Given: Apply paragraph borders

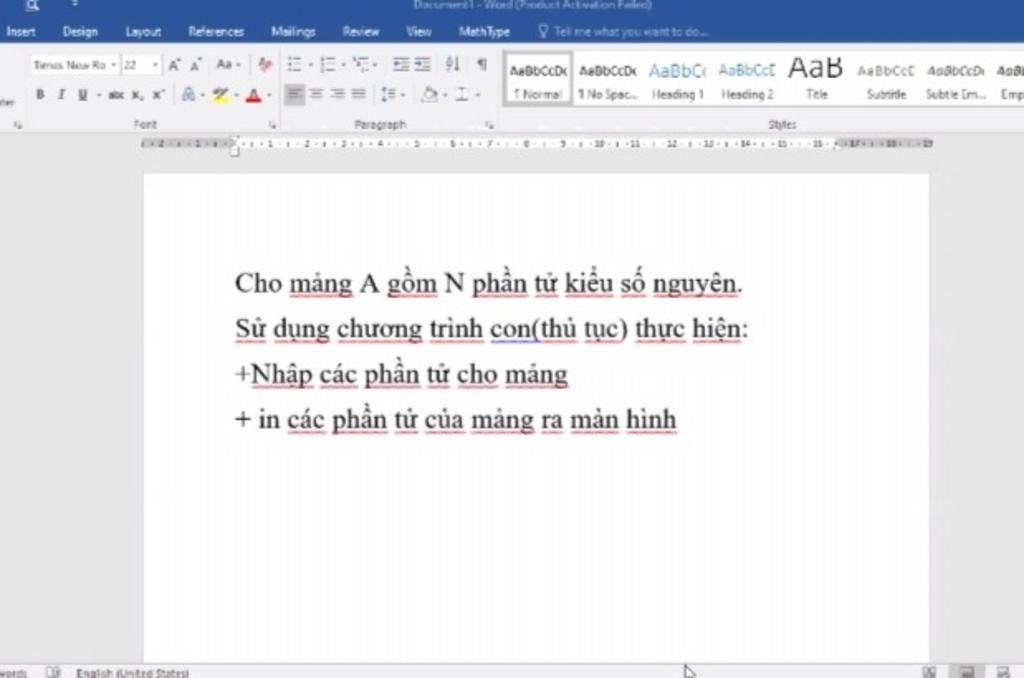Looking at the screenshot, I should (462, 95).
